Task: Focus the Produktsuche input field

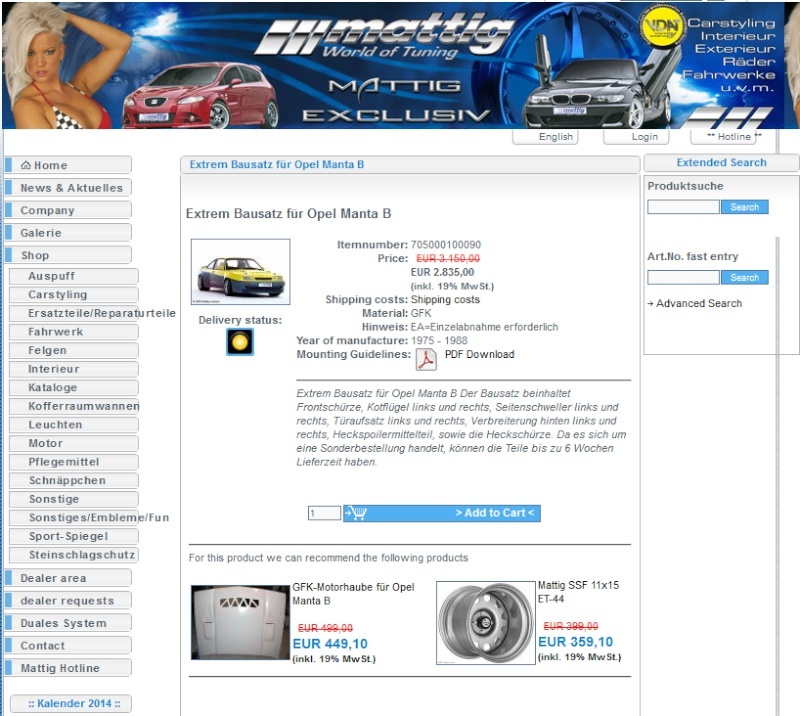Action: [683, 207]
